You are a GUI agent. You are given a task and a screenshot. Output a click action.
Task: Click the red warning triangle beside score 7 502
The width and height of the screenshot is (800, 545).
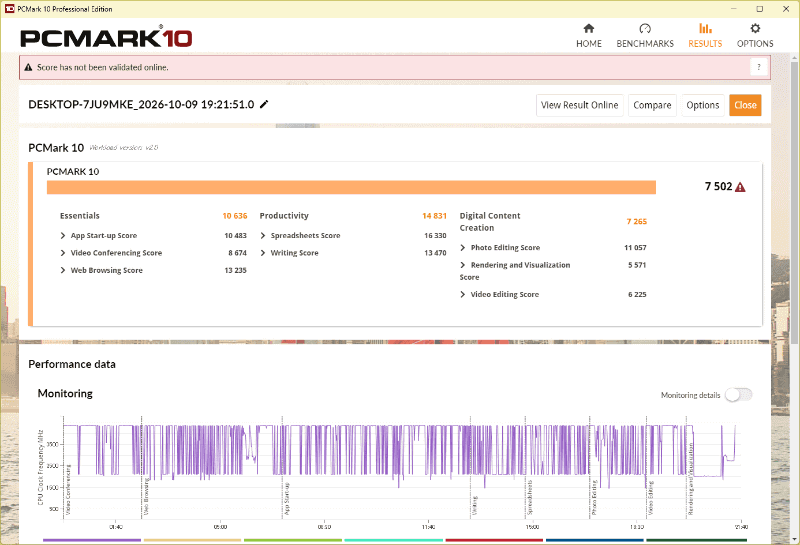tap(740, 187)
